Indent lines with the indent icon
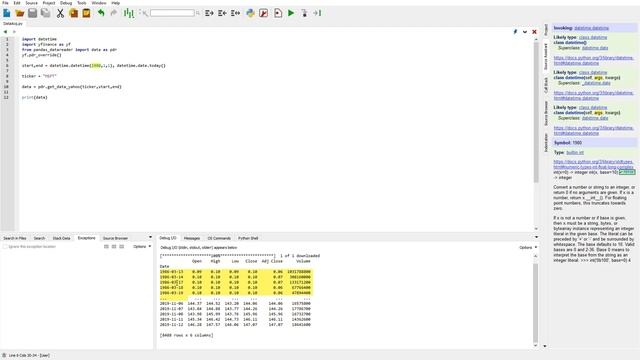This screenshot has height=360, width=640. [x=209, y=13]
